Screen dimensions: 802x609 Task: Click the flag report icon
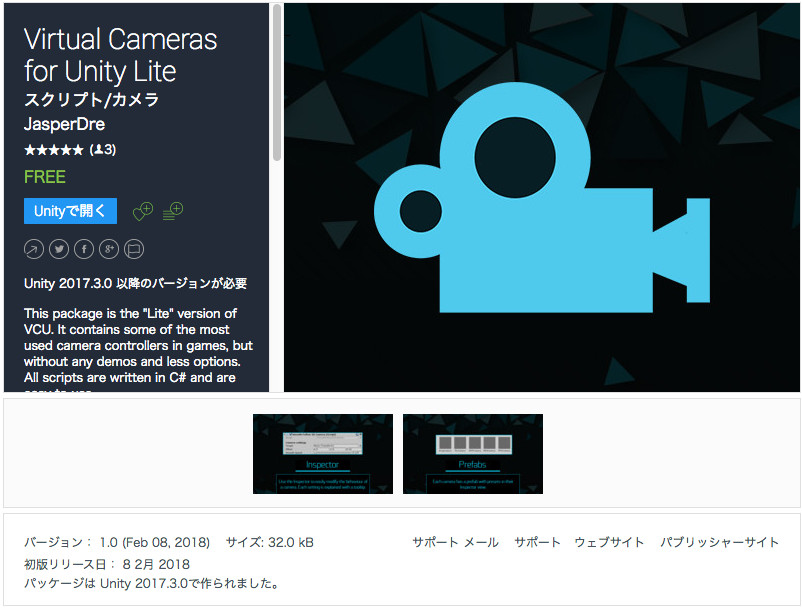(134, 250)
